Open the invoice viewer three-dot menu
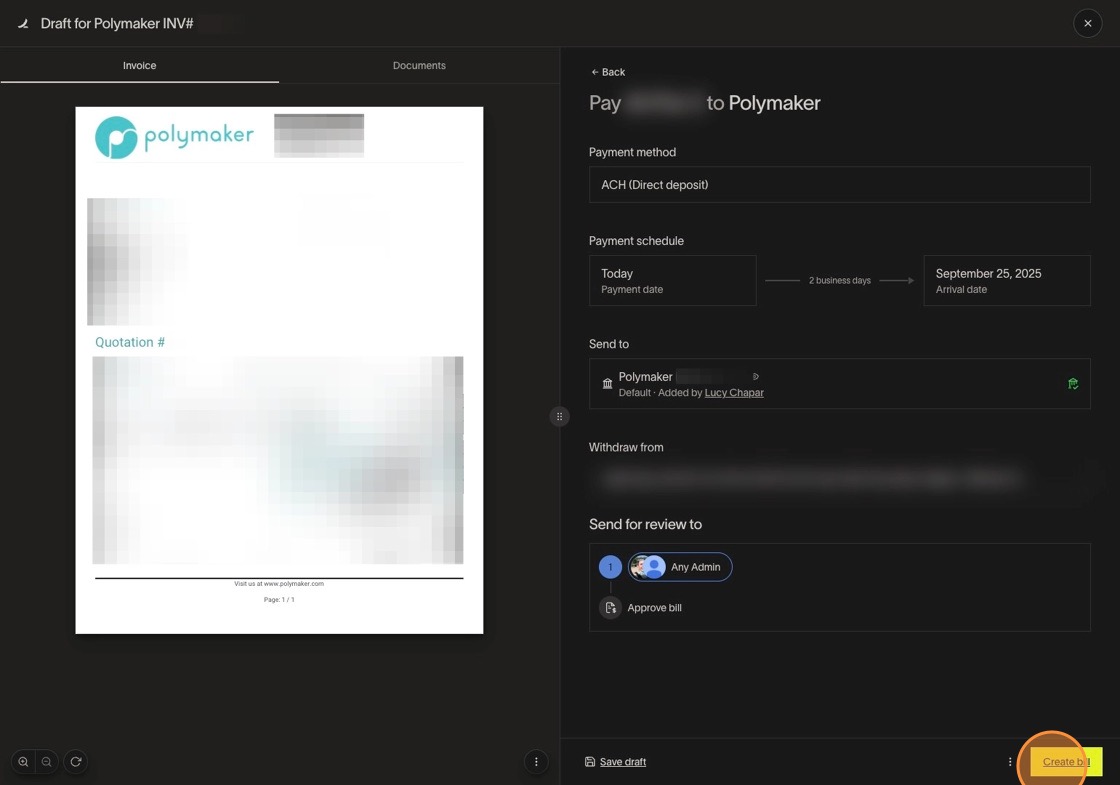Image resolution: width=1120 pixels, height=785 pixels. (x=536, y=762)
